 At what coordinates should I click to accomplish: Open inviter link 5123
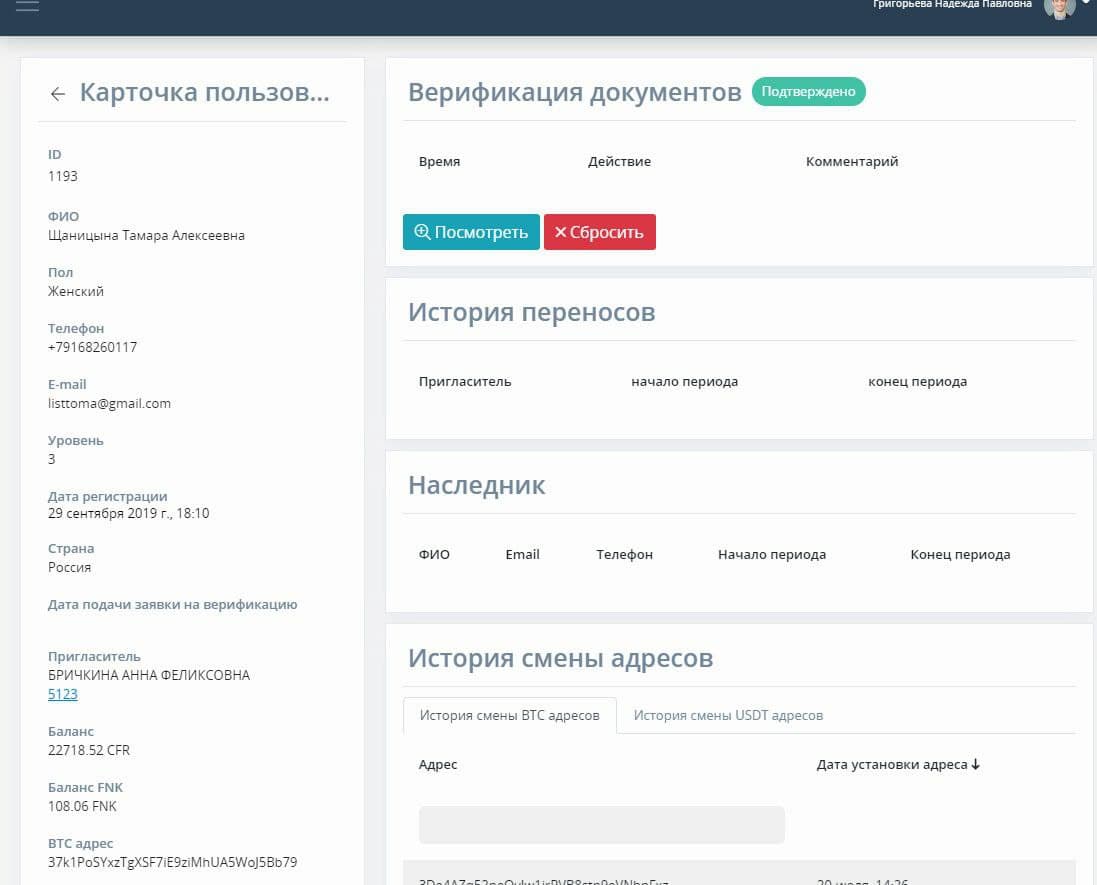[x=63, y=694]
